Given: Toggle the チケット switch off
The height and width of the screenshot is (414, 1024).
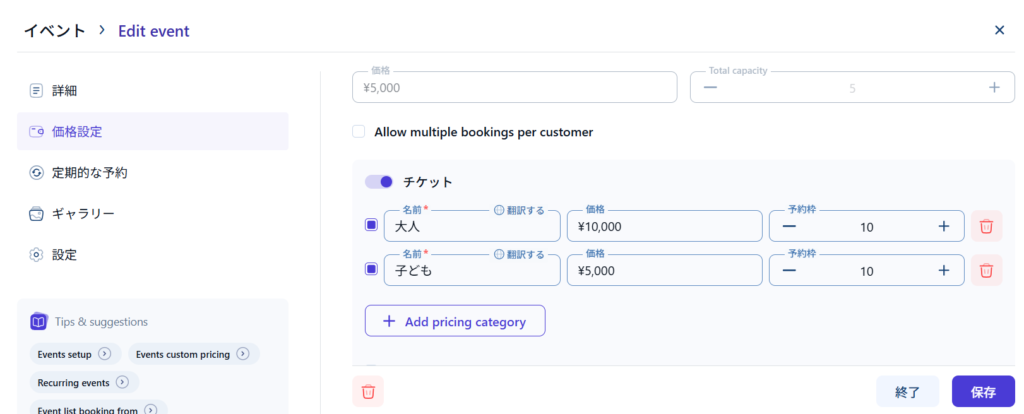Looking at the screenshot, I should 379,182.
